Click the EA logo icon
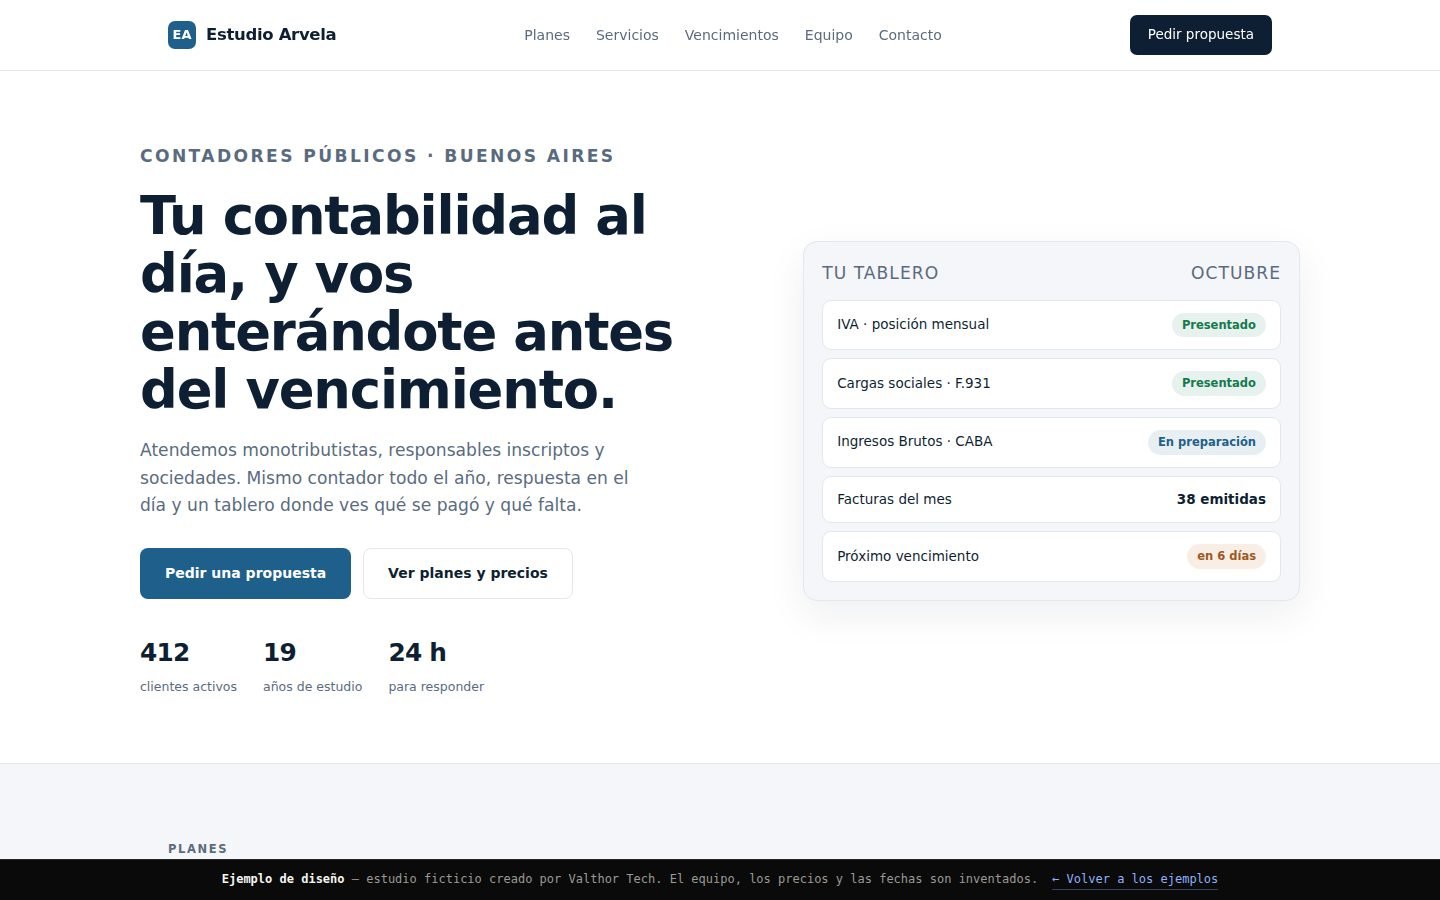1440x900 pixels. pos(182,35)
